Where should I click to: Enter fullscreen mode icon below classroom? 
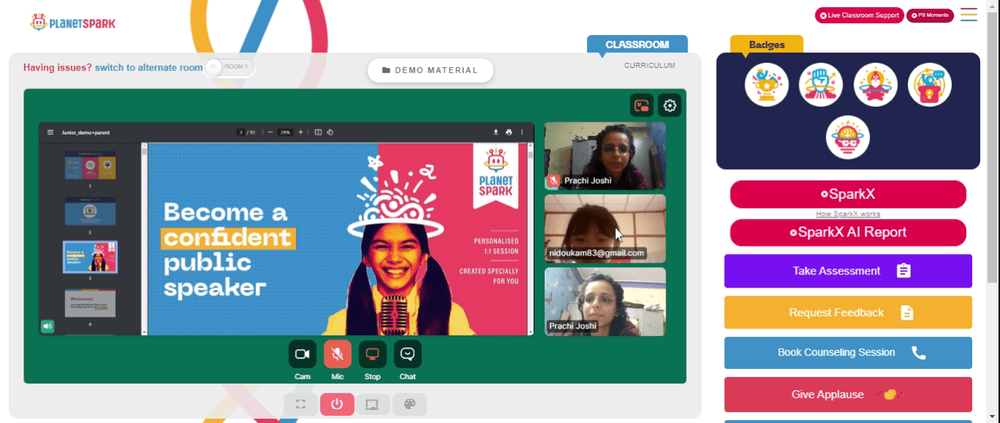[x=301, y=404]
